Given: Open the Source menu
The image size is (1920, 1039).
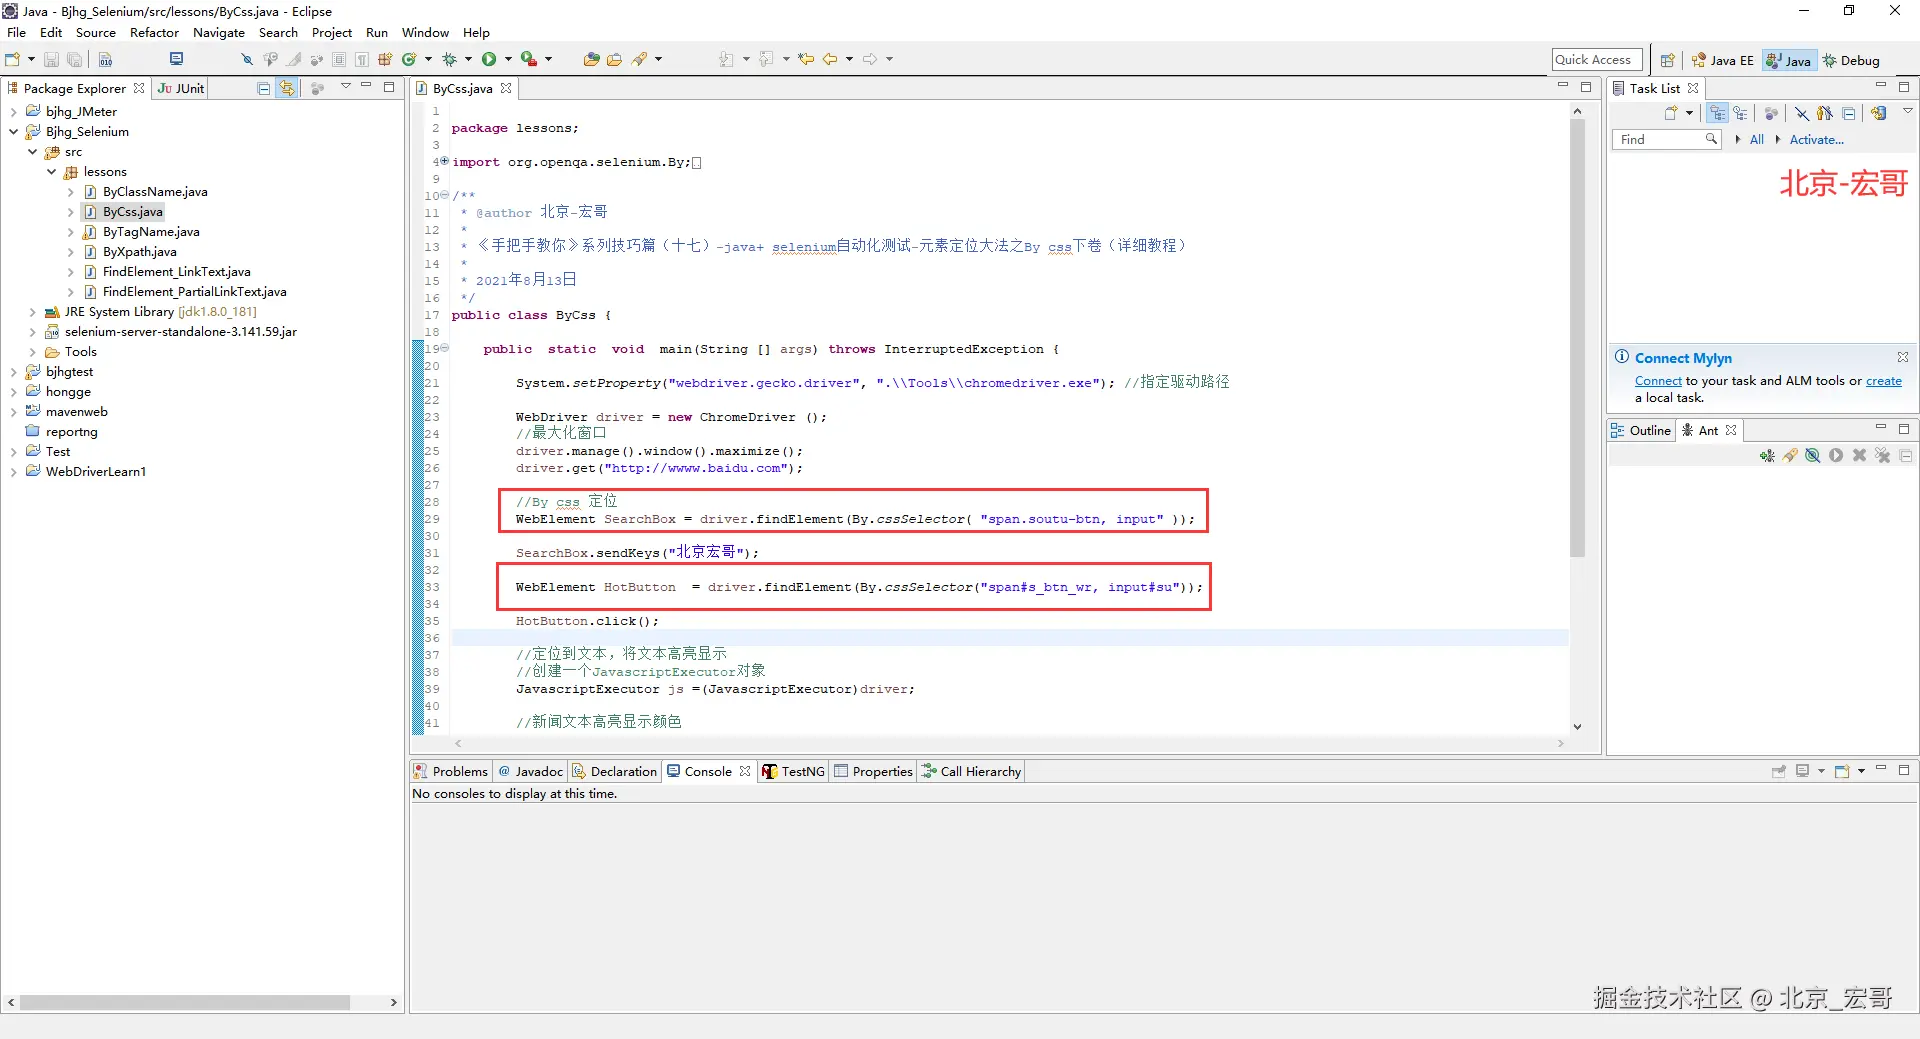Looking at the screenshot, I should (x=95, y=32).
